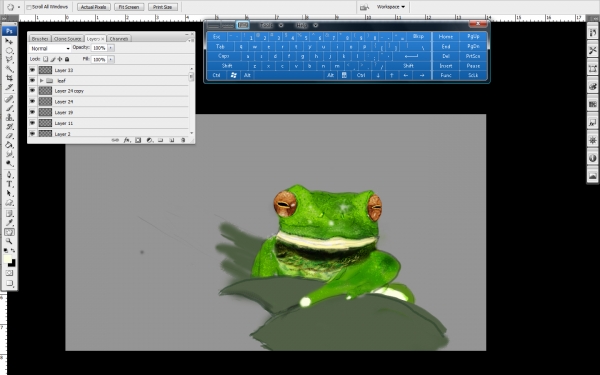Screen dimensions: 600x375
Task: Select the Layer 24 copy thumbnail
Action: tap(45, 91)
